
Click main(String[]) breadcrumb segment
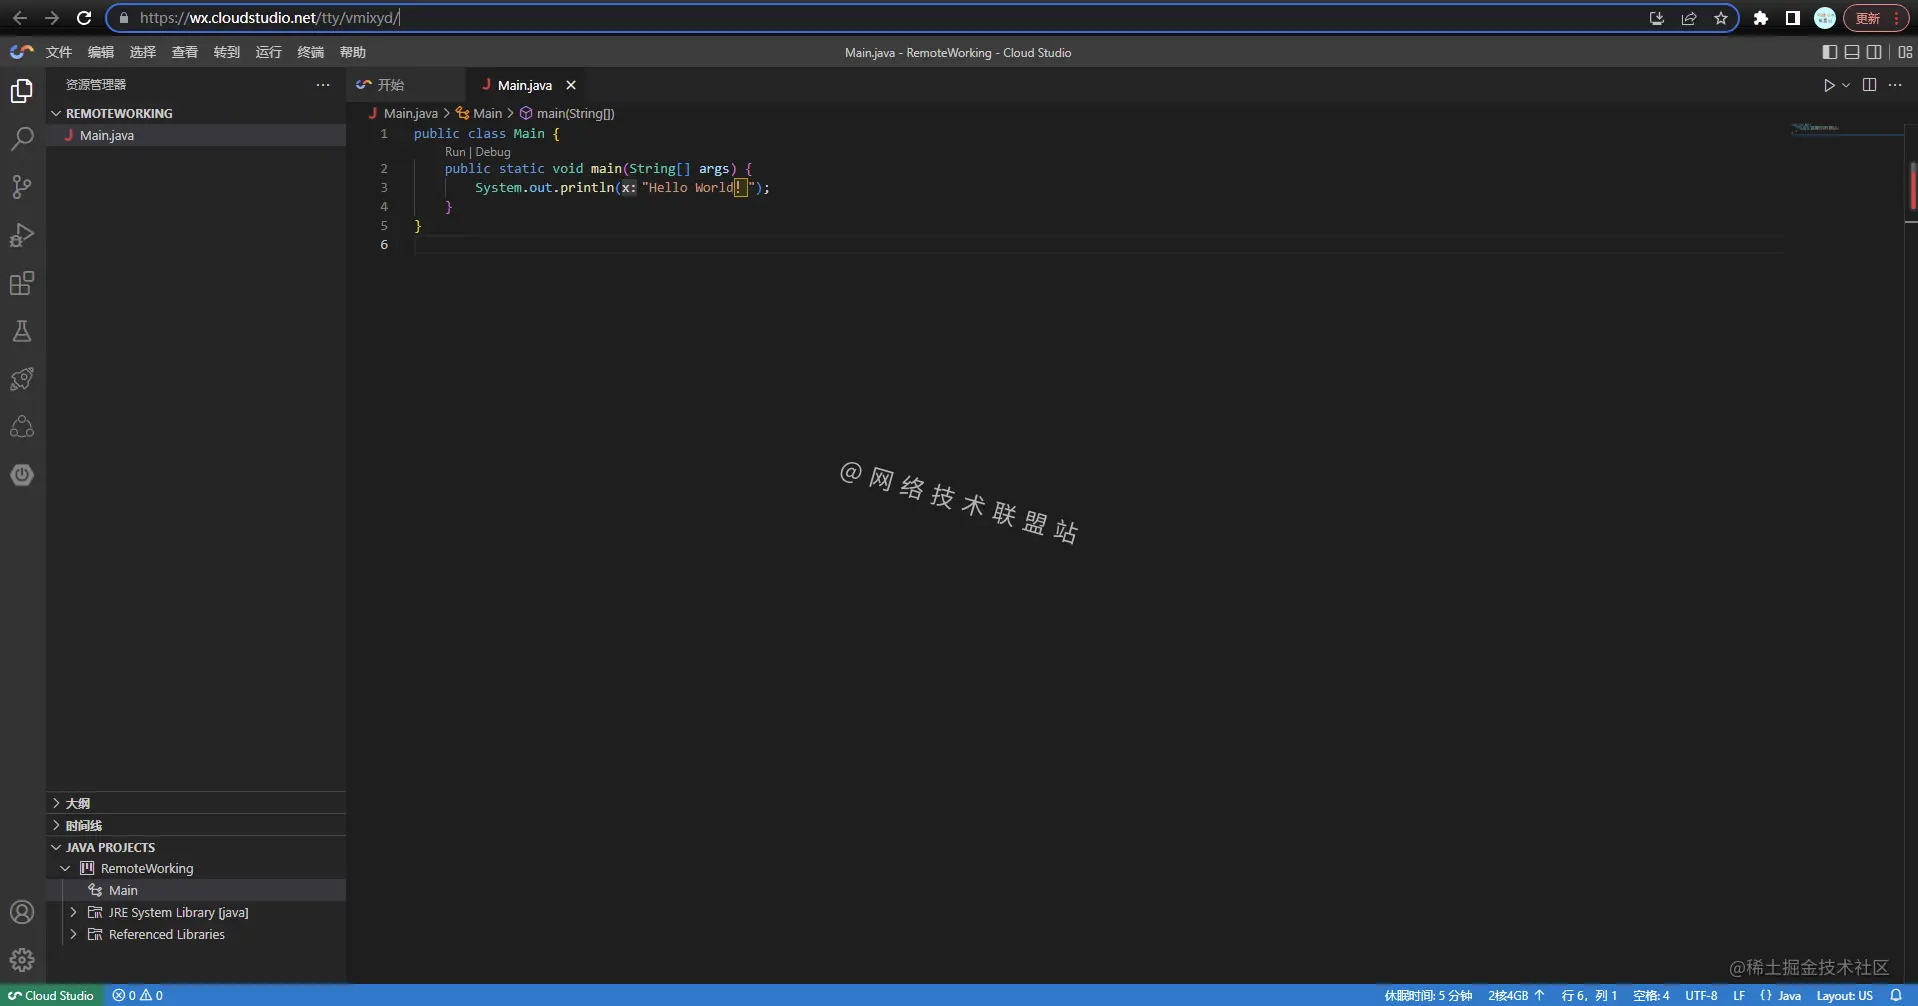[x=567, y=113]
